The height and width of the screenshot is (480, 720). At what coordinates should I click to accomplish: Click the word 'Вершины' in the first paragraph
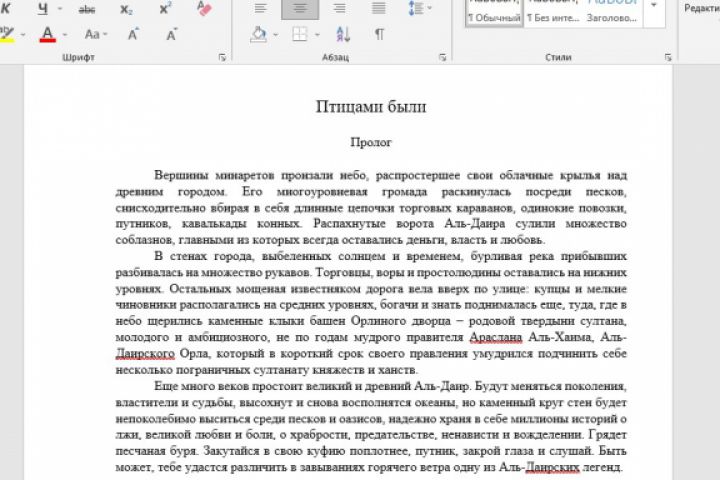point(181,175)
